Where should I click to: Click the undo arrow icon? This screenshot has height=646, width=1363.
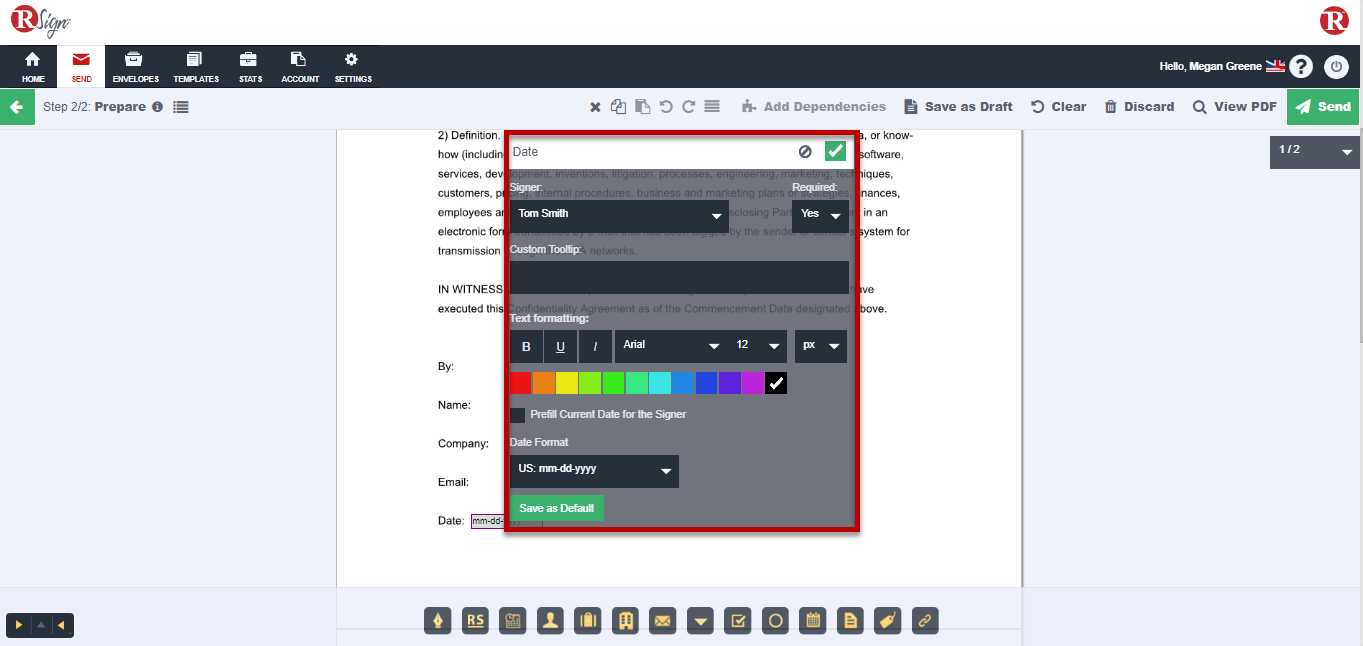(666, 107)
